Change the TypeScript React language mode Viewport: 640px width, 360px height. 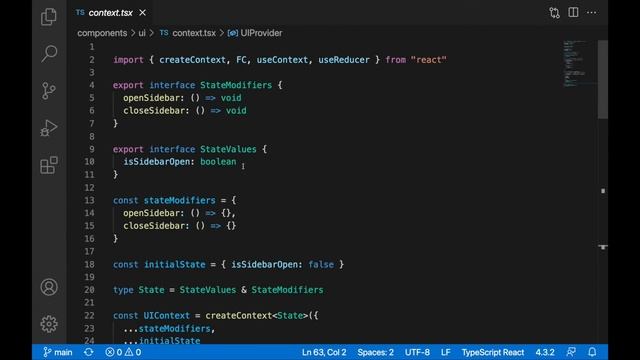pyautogui.click(x=493, y=352)
